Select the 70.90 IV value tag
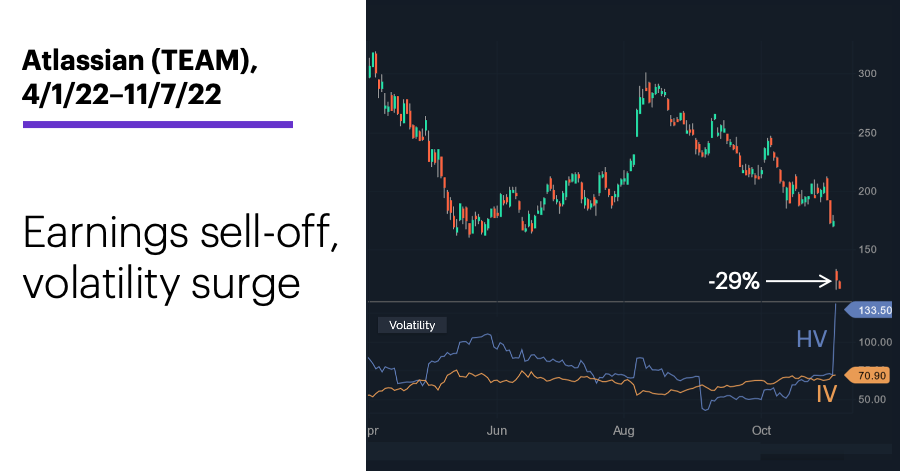The image size is (900, 471). pyautogui.click(x=868, y=376)
